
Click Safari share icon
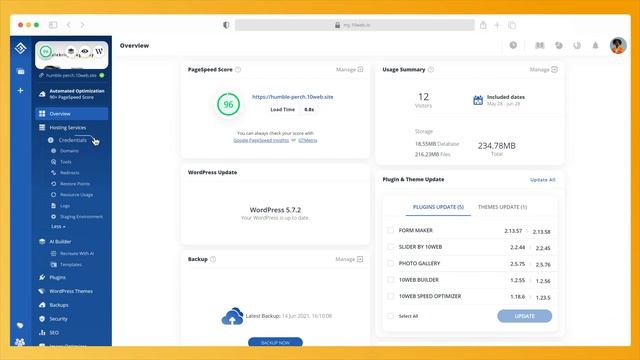[483, 25]
